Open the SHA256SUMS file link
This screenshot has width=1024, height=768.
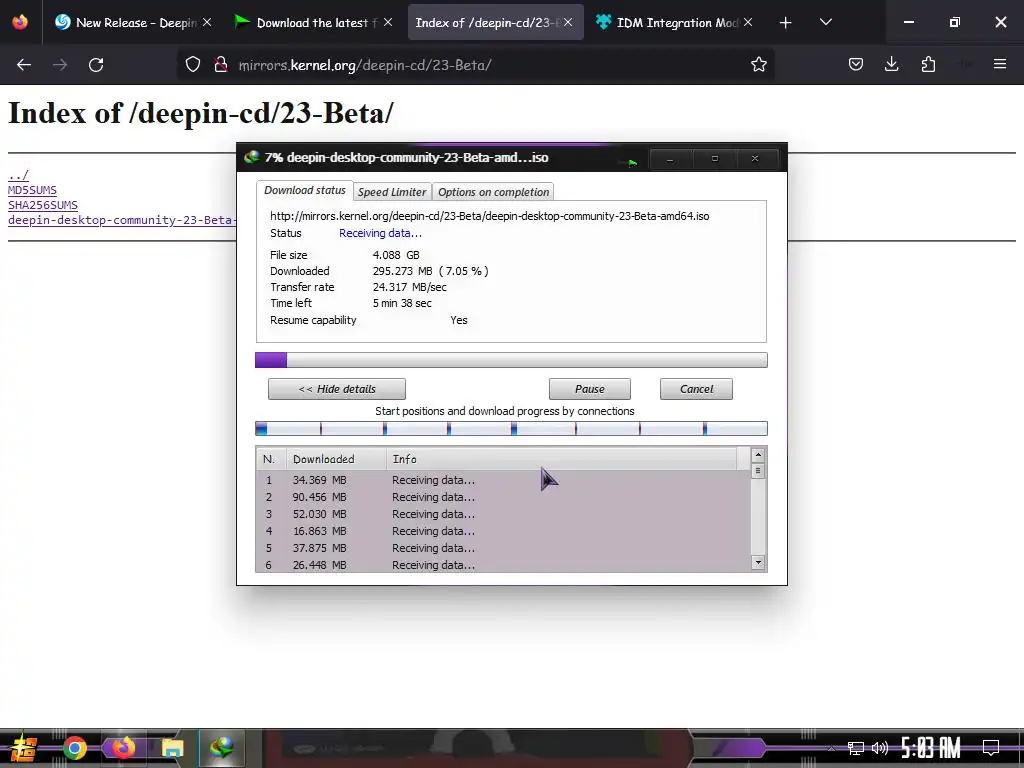[x=42, y=205]
